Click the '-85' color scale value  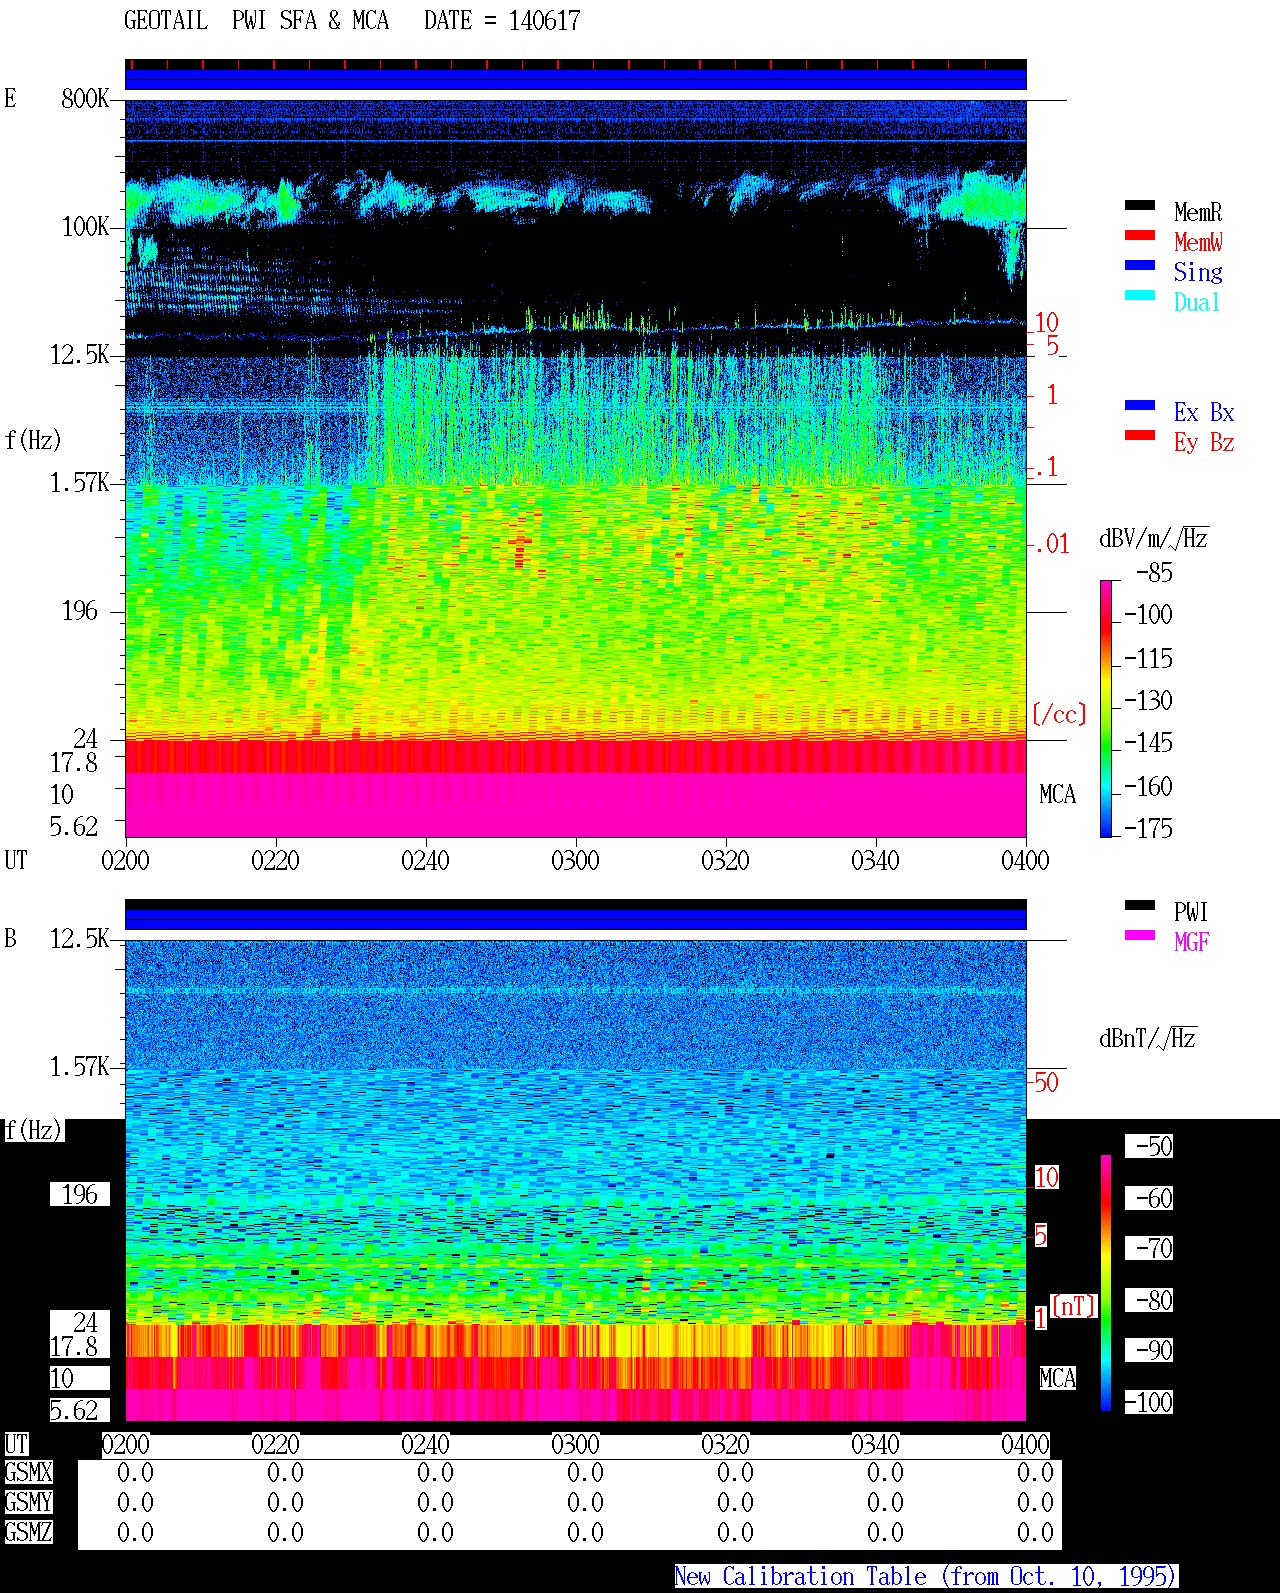(x=1154, y=573)
